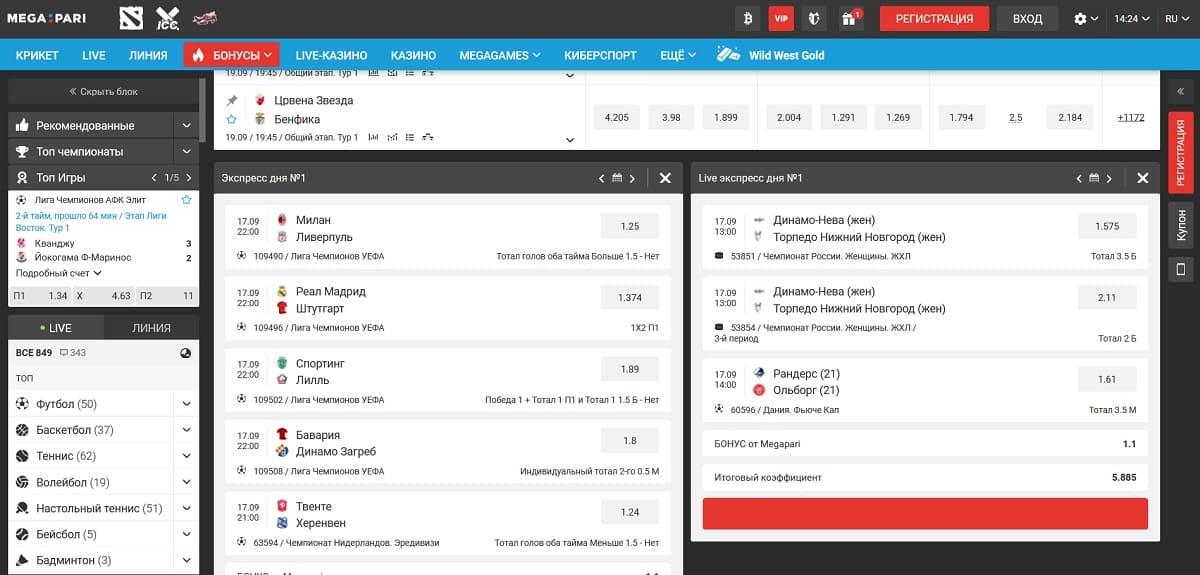Click the globe icon next to ВСЕ 849
This screenshot has height=575, width=1200.
point(185,353)
